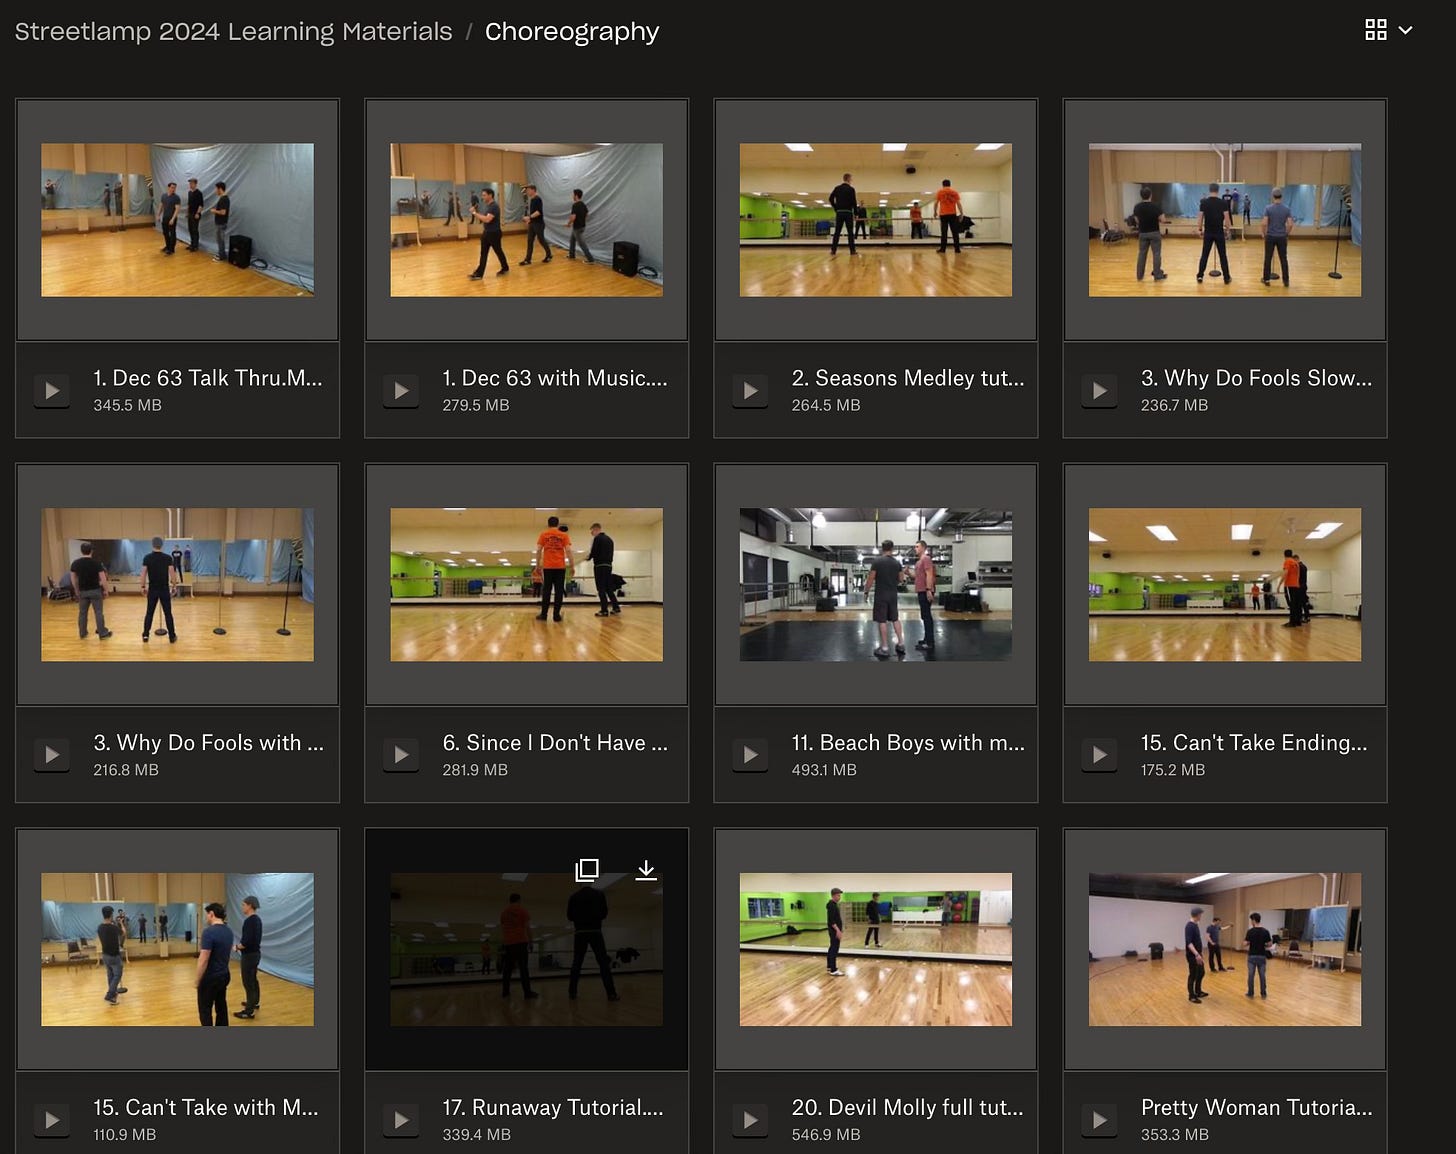Select file name '3. Why Do Fools with ...'

pos(209,743)
